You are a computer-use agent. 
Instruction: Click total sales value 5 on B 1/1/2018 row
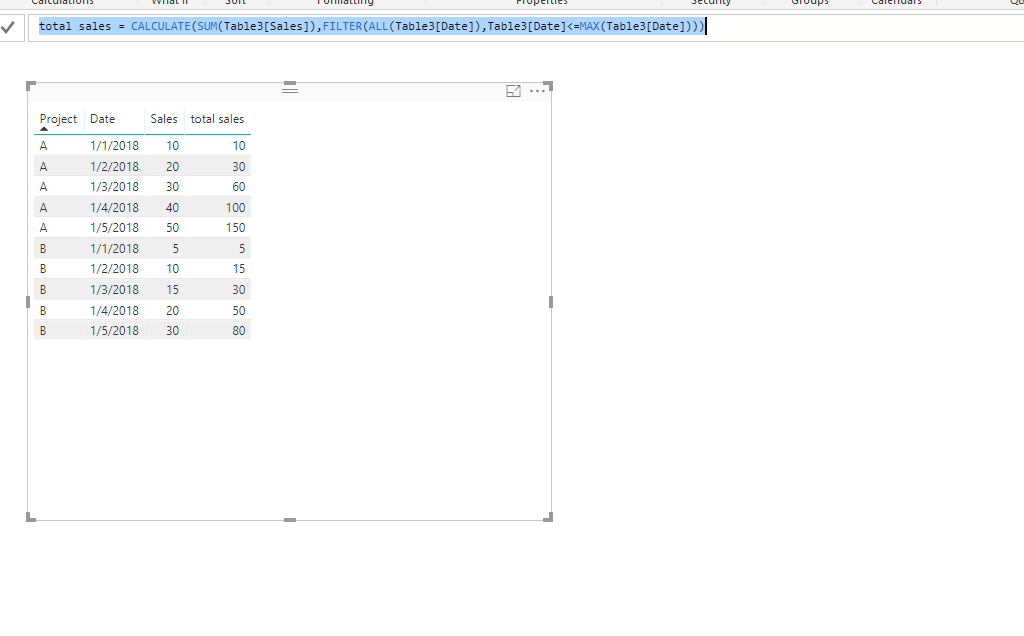tap(242, 249)
